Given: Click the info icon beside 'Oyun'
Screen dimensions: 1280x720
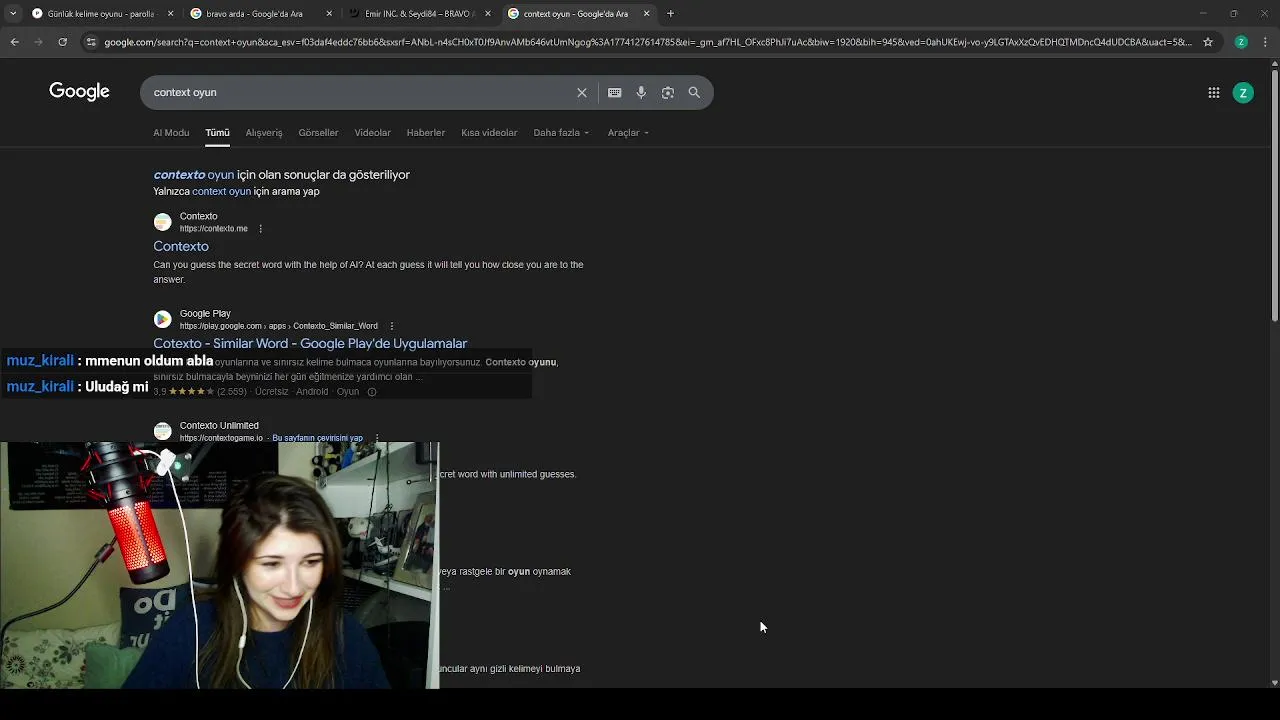Looking at the screenshot, I should 371,392.
